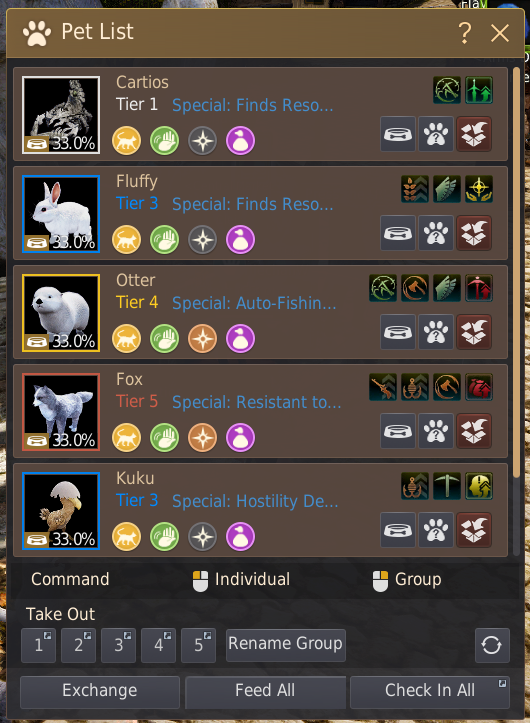This screenshot has height=723, width=530.
Task: Check in Otter with red box icon
Action: pos(474,332)
